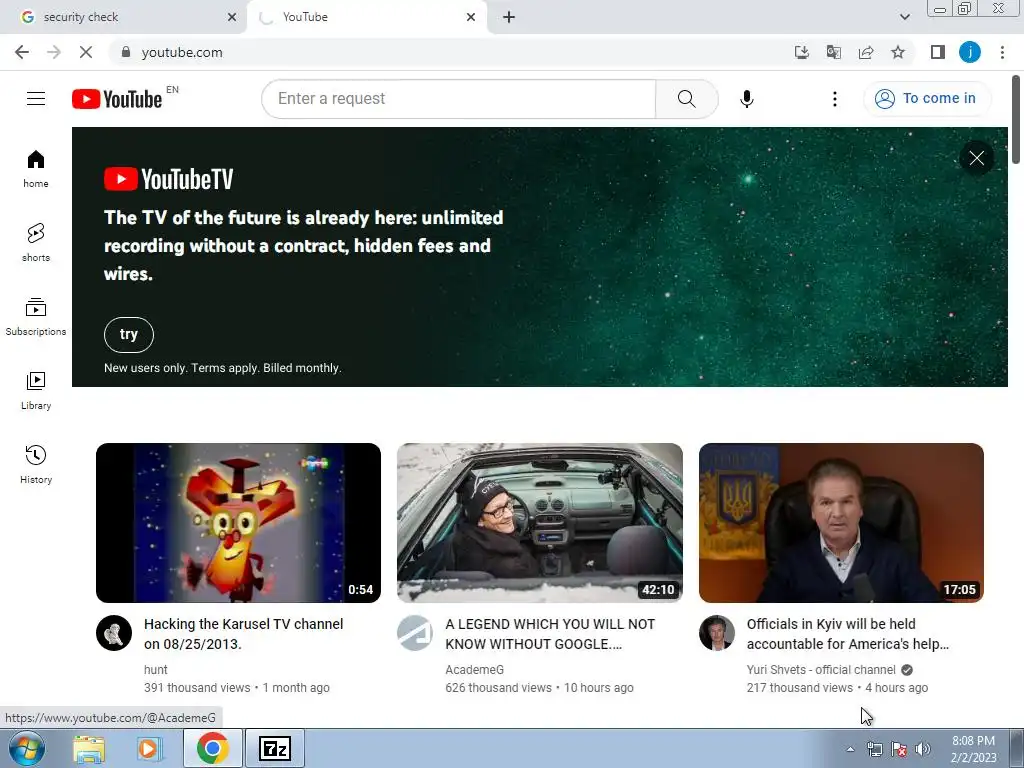Open Subscriptions in sidebar
The image size is (1024, 768).
(36, 317)
